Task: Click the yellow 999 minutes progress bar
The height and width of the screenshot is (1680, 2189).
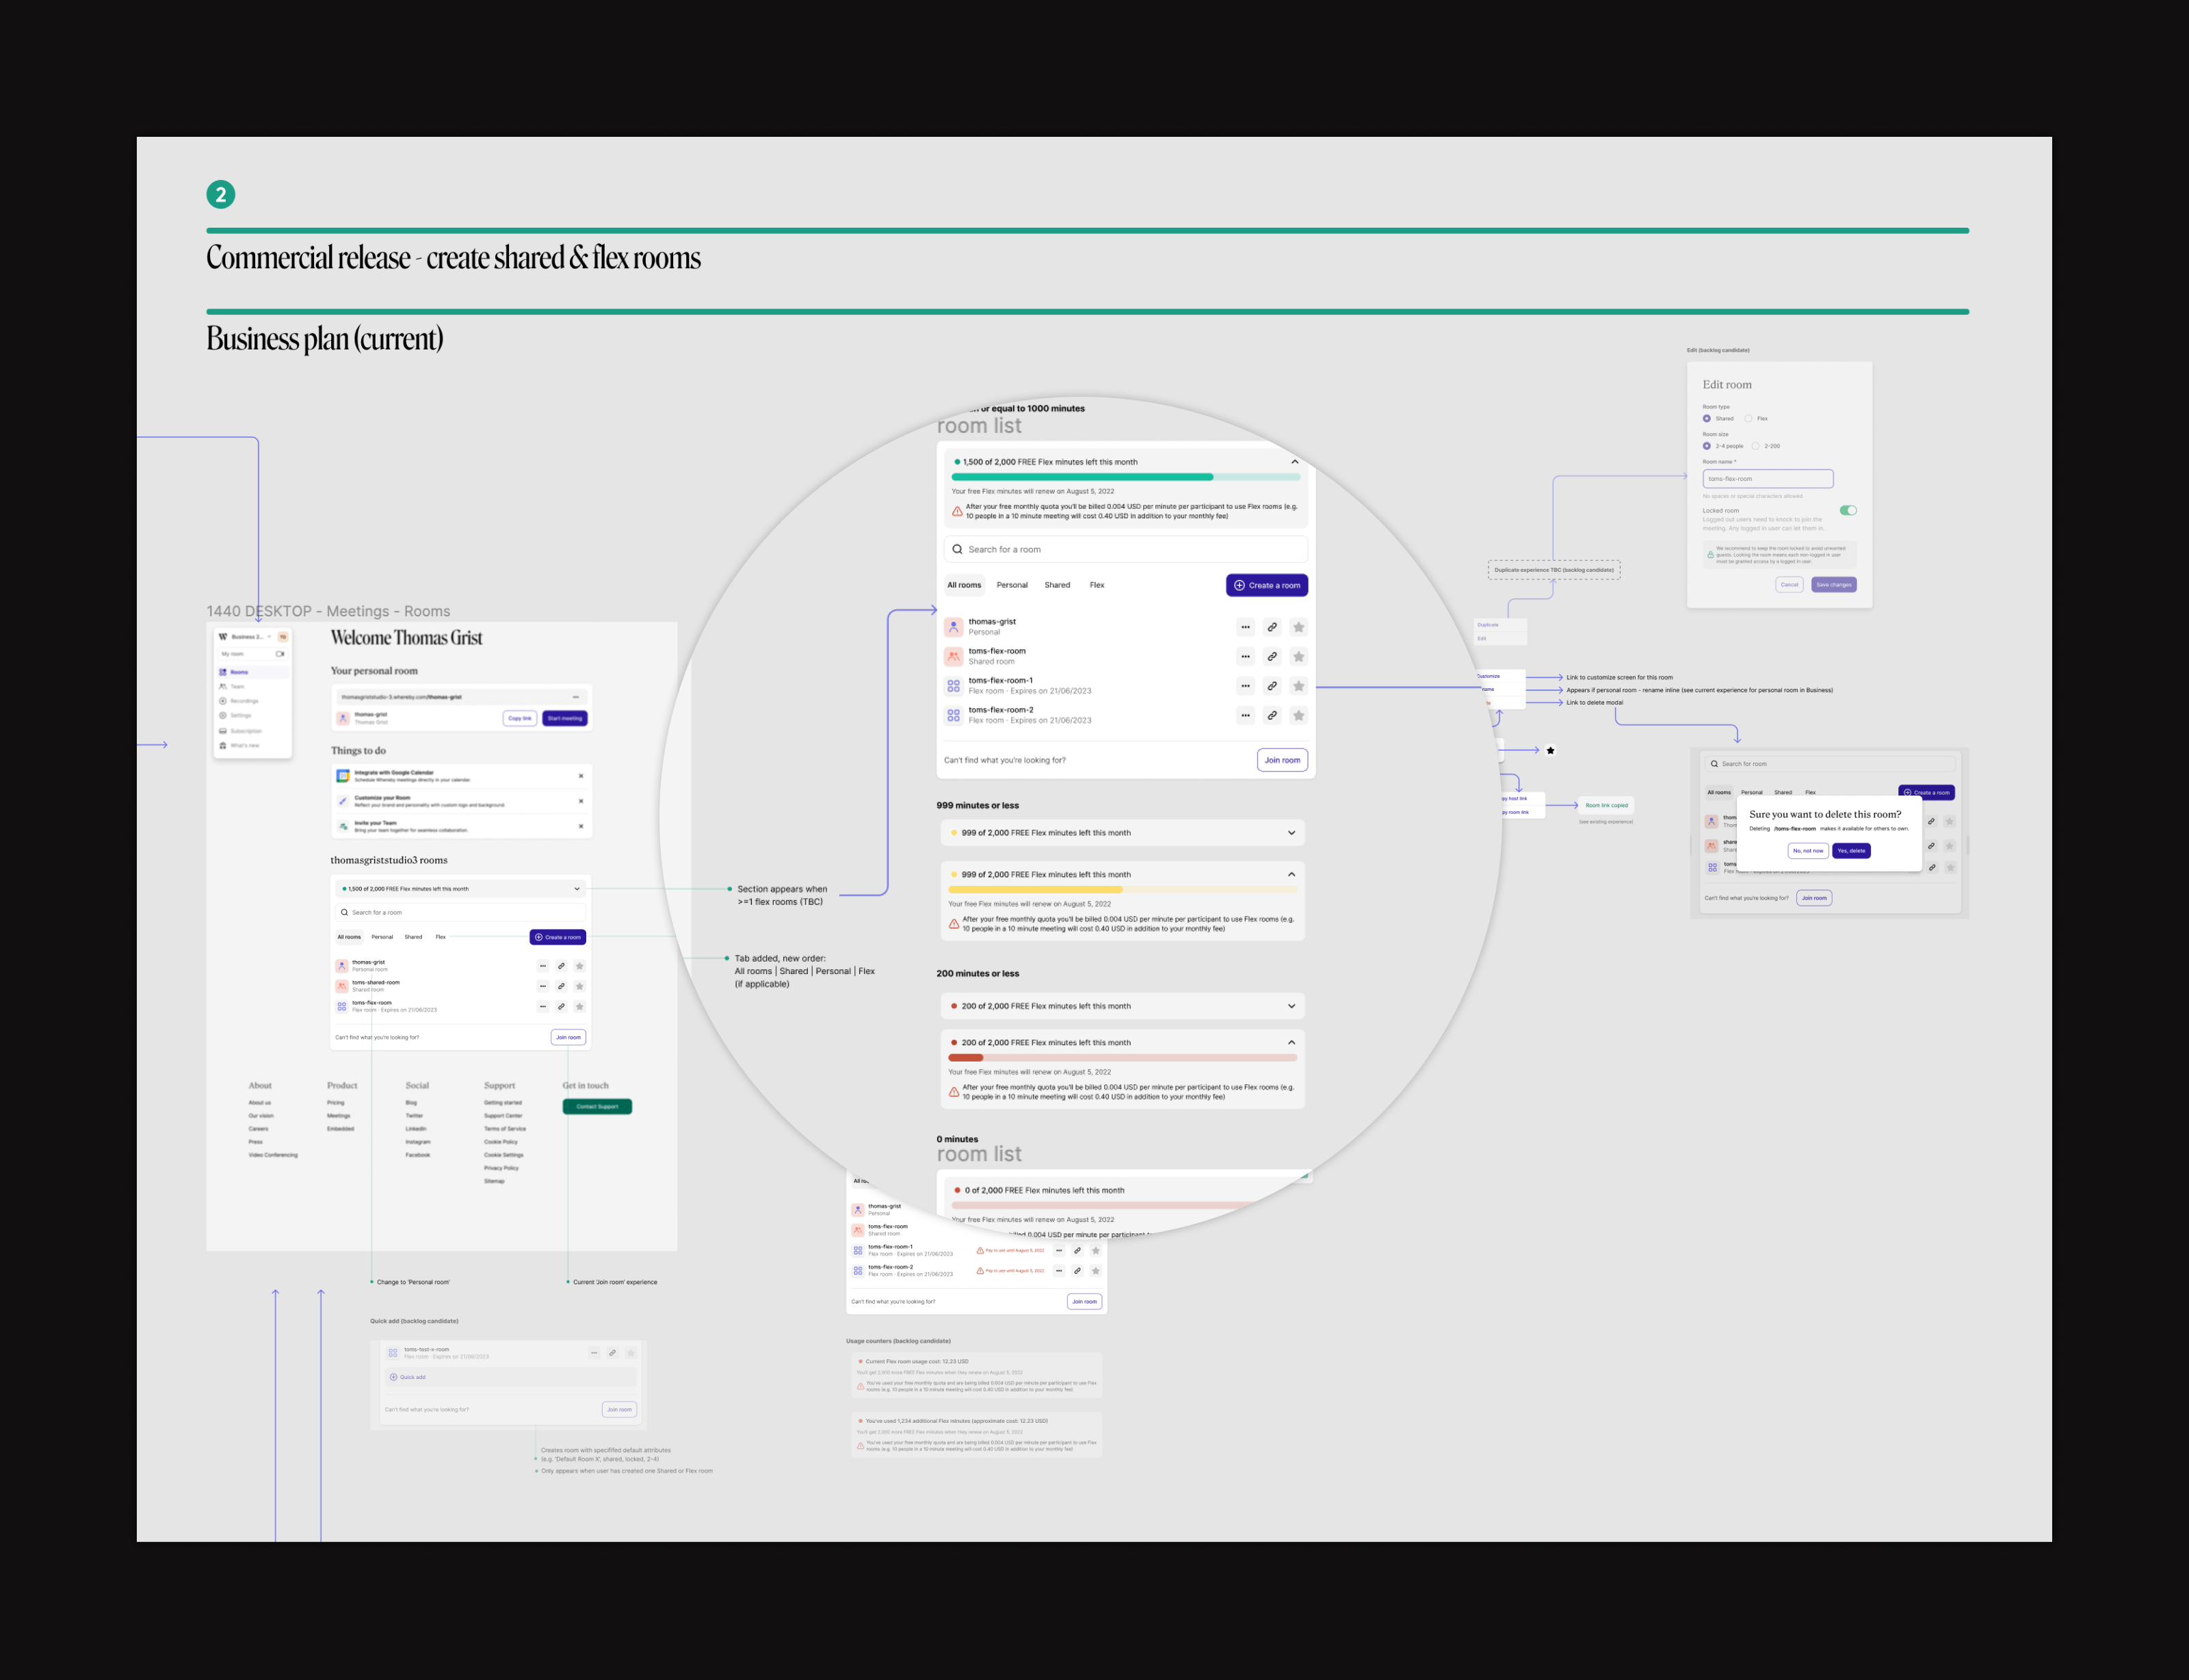Action: (x=1122, y=889)
